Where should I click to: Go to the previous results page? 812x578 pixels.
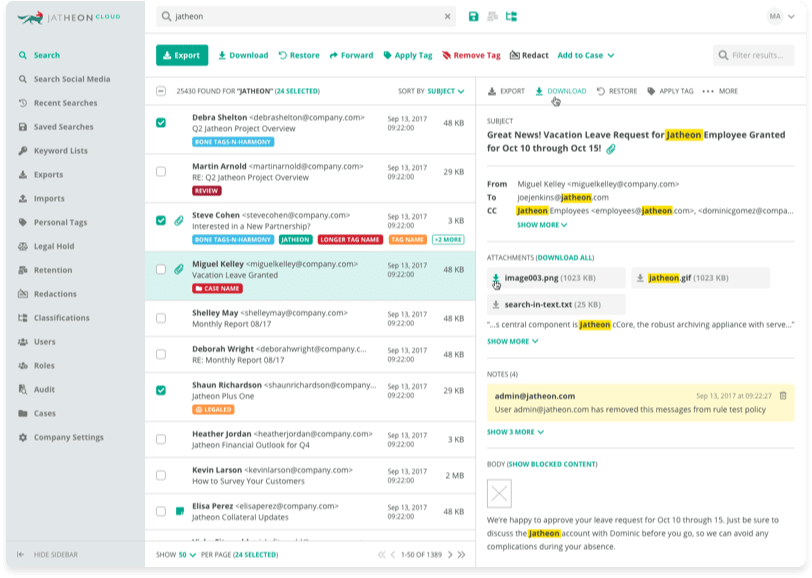coord(393,555)
